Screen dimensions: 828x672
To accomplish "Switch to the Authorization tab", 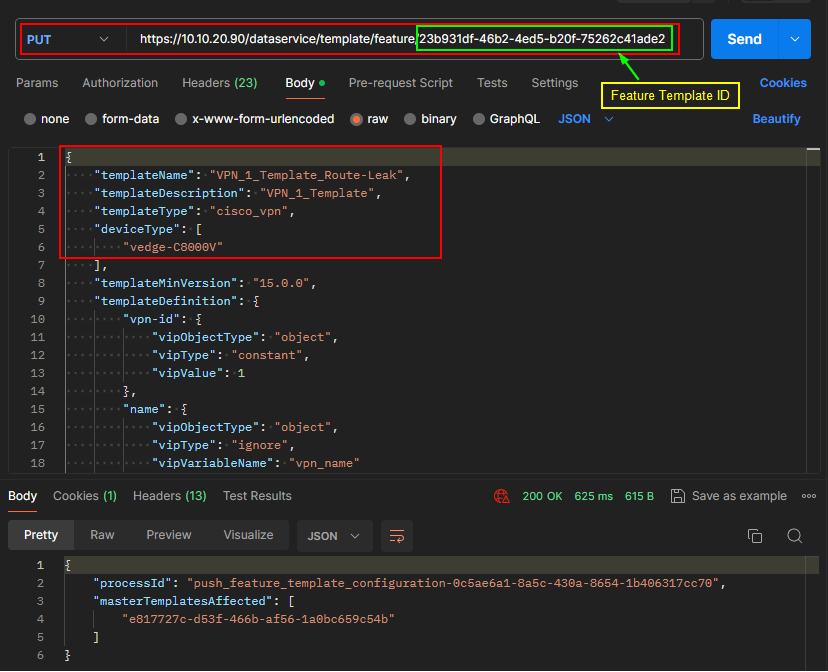I will pos(120,83).
